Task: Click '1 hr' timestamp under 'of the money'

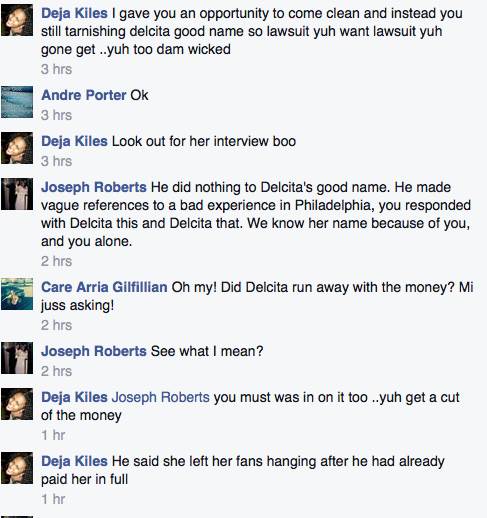Action: (53, 435)
